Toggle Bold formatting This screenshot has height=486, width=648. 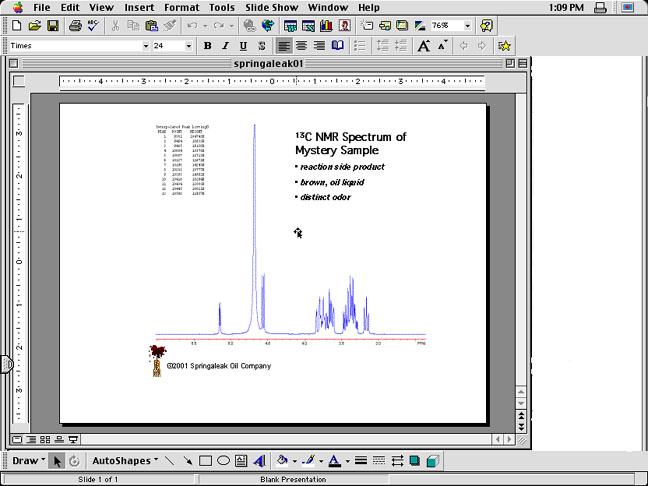[x=208, y=46]
